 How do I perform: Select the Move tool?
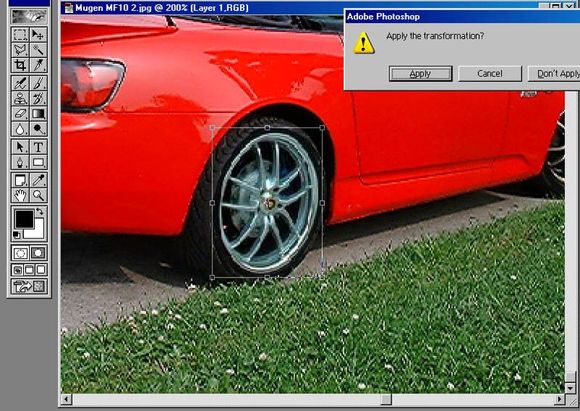[38, 34]
